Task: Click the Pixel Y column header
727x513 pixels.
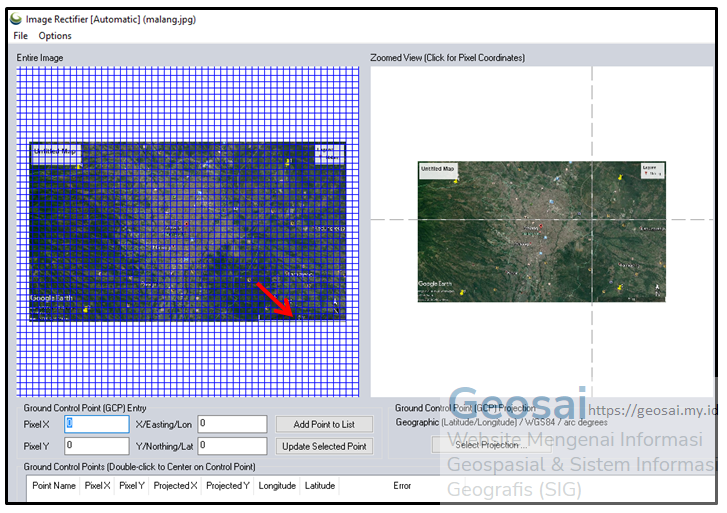Action: click(132, 486)
